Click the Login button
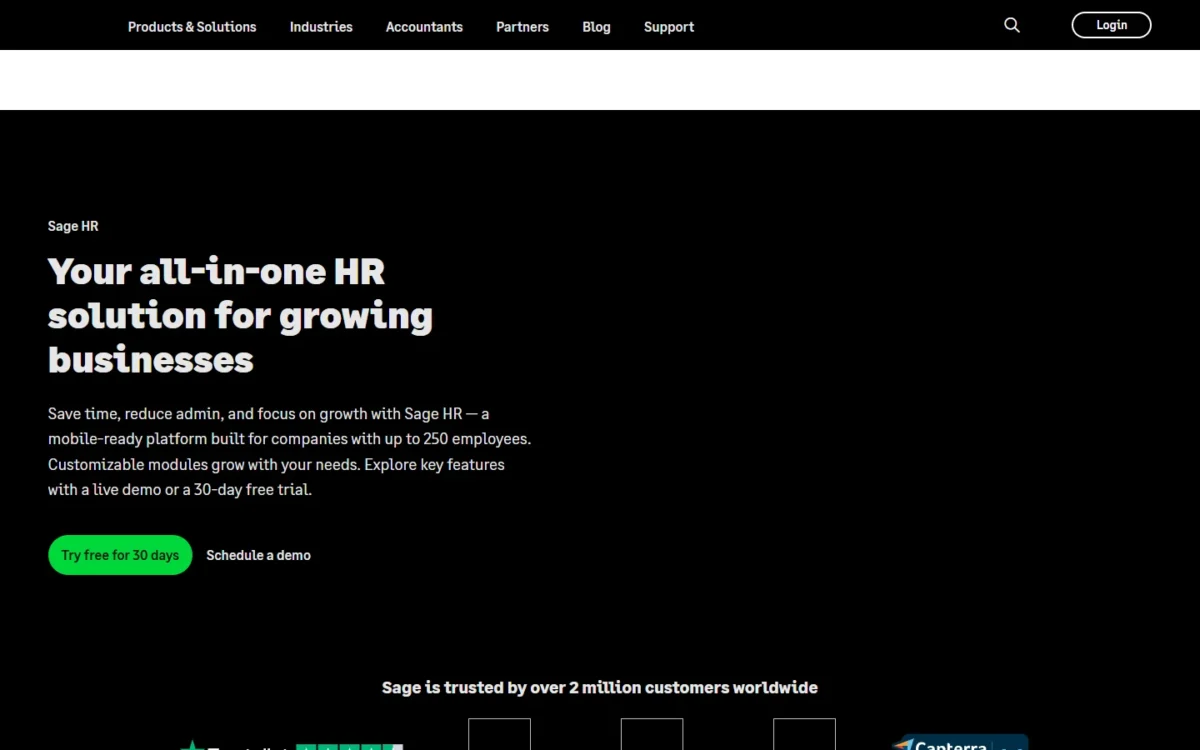Viewport: 1200px width, 750px height. pos(1111,25)
